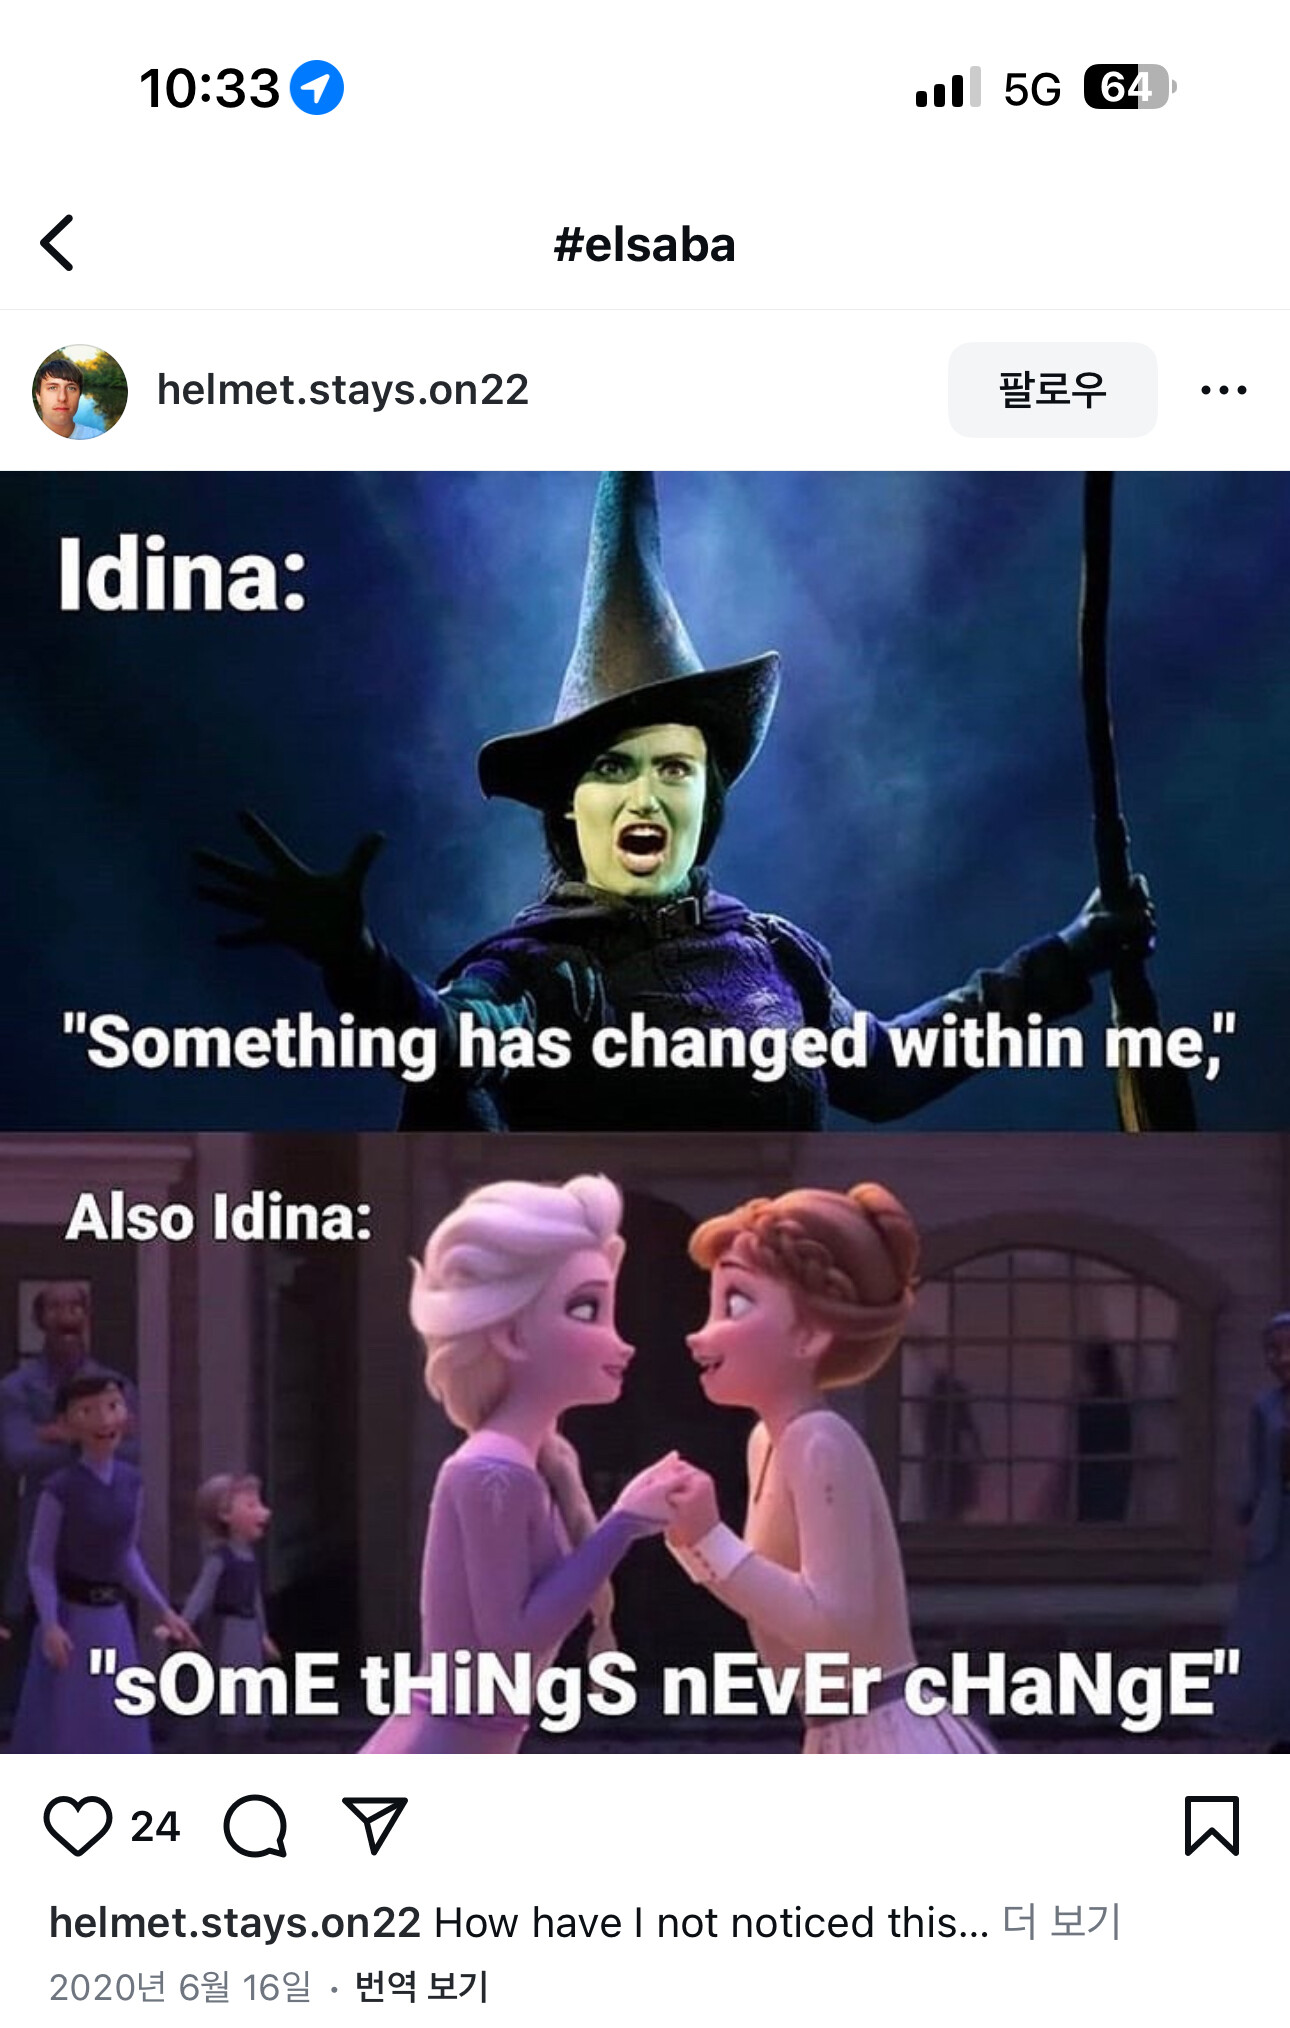The image size is (1290, 2028).
Task: Share post via paper plane icon
Action: tap(374, 1825)
